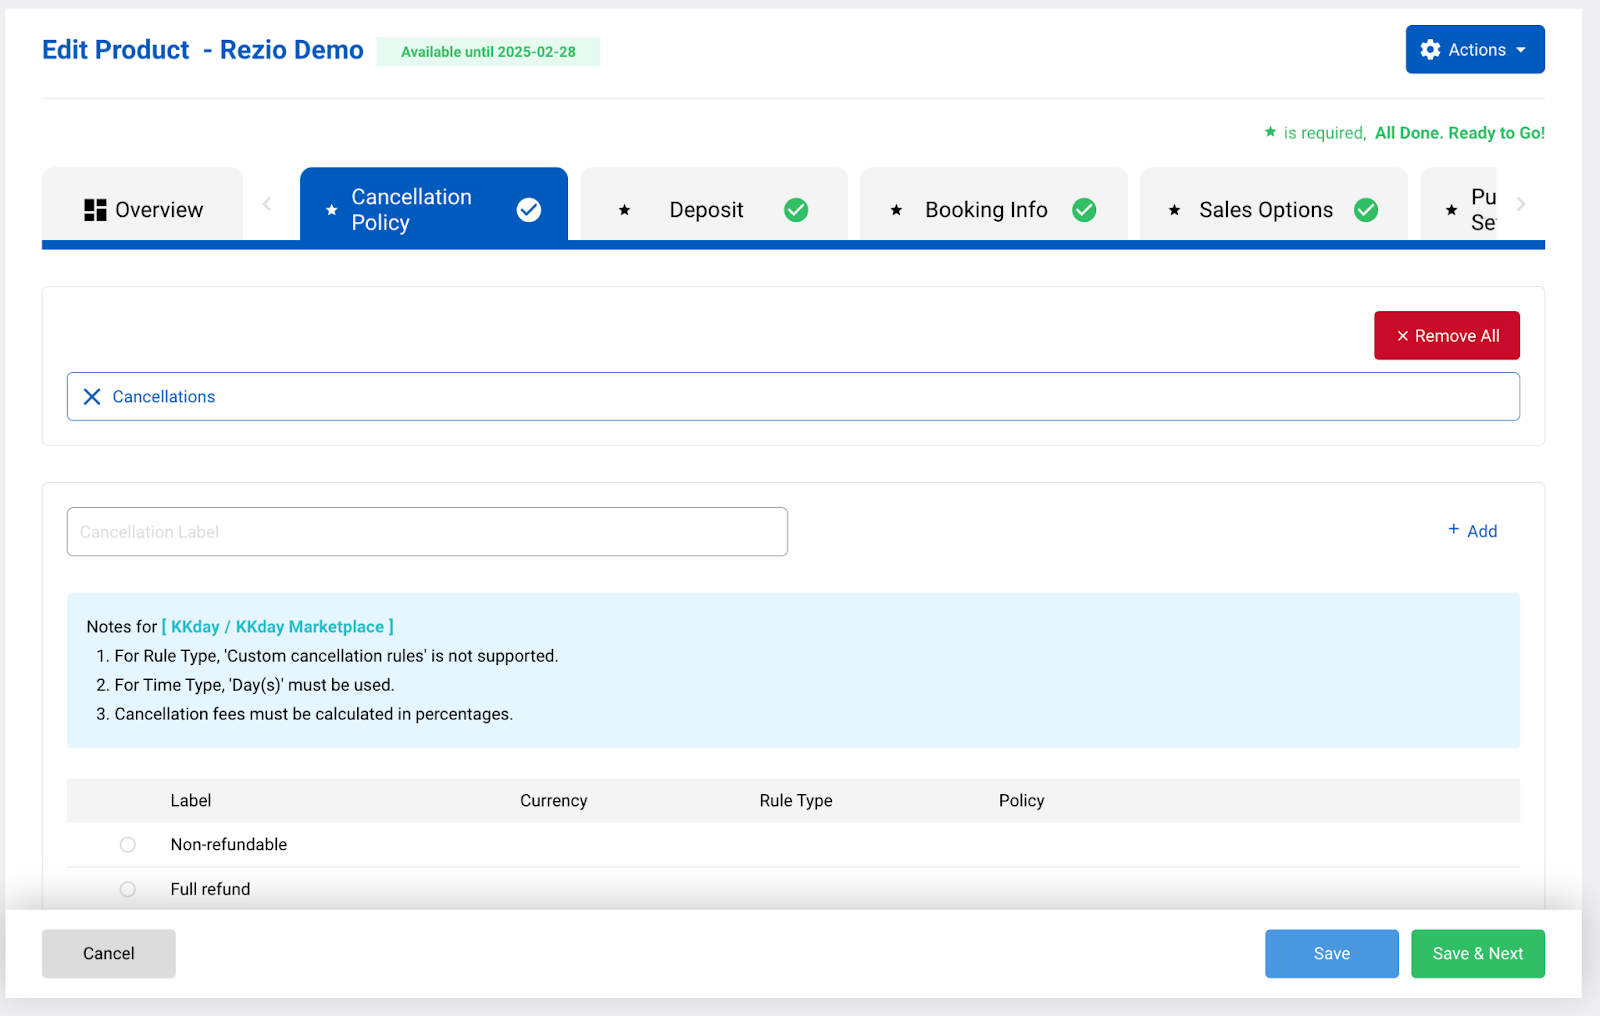This screenshot has width=1600, height=1016.
Task: Go to the Sales Options tab
Action: [1274, 205]
